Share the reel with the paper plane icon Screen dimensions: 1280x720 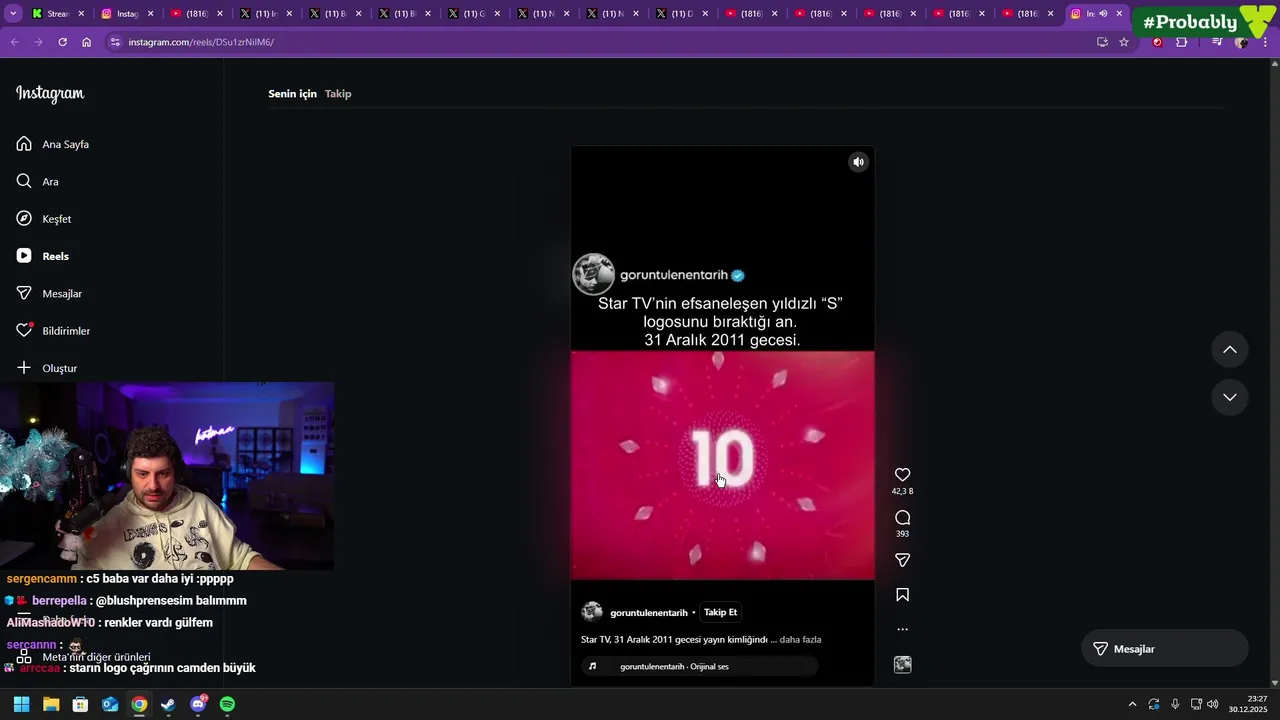[902, 560]
